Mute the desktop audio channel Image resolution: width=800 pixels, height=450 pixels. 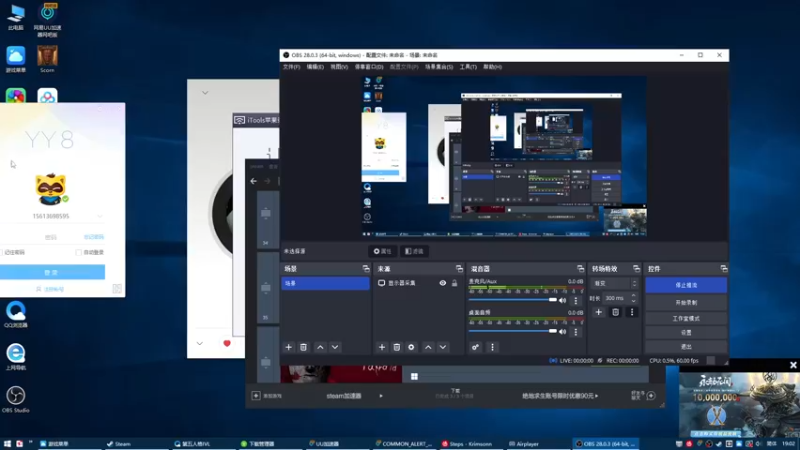pyautogui.click(x=562, y=332)
